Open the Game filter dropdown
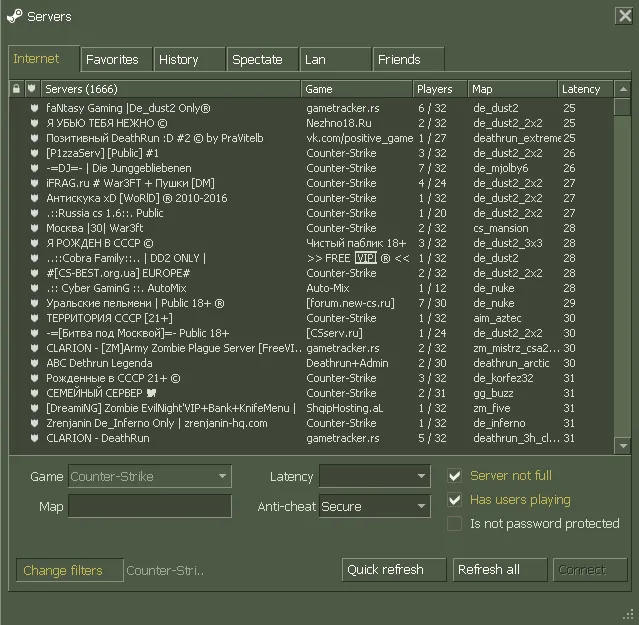The height and width of the screenshot is (625, 639). [x=150, y=476]
